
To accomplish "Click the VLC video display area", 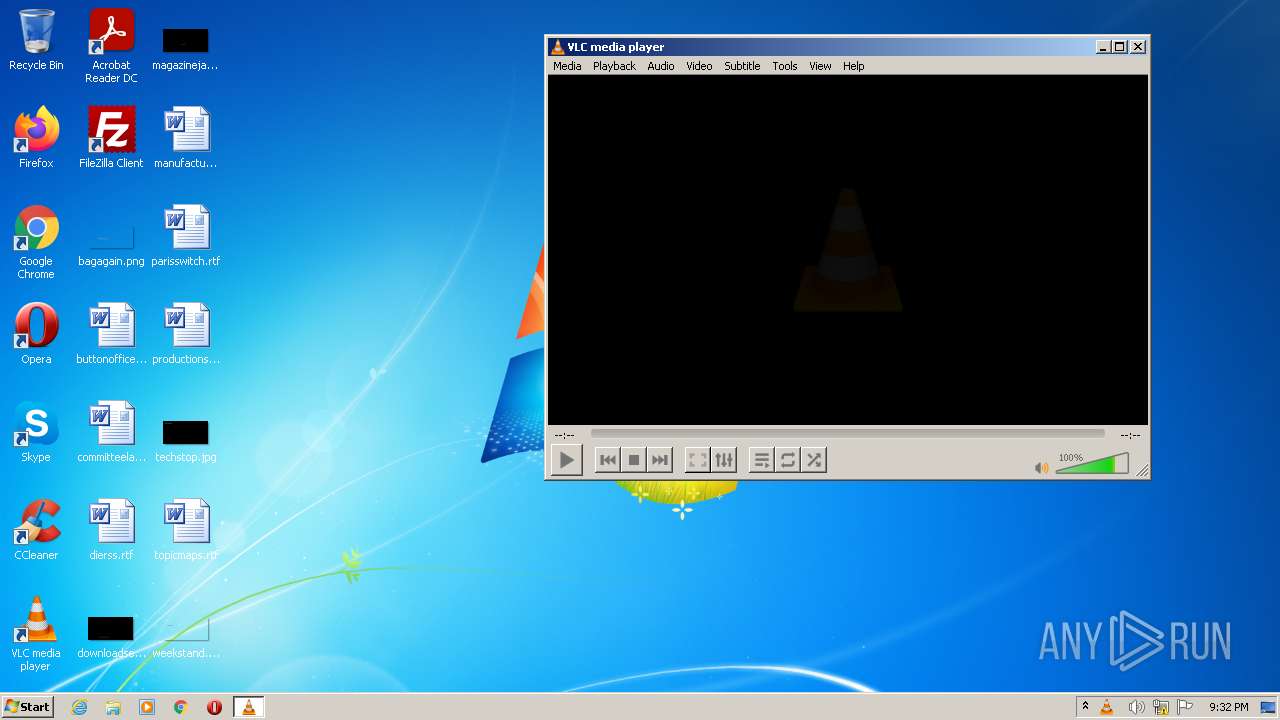I will point(848,250).
